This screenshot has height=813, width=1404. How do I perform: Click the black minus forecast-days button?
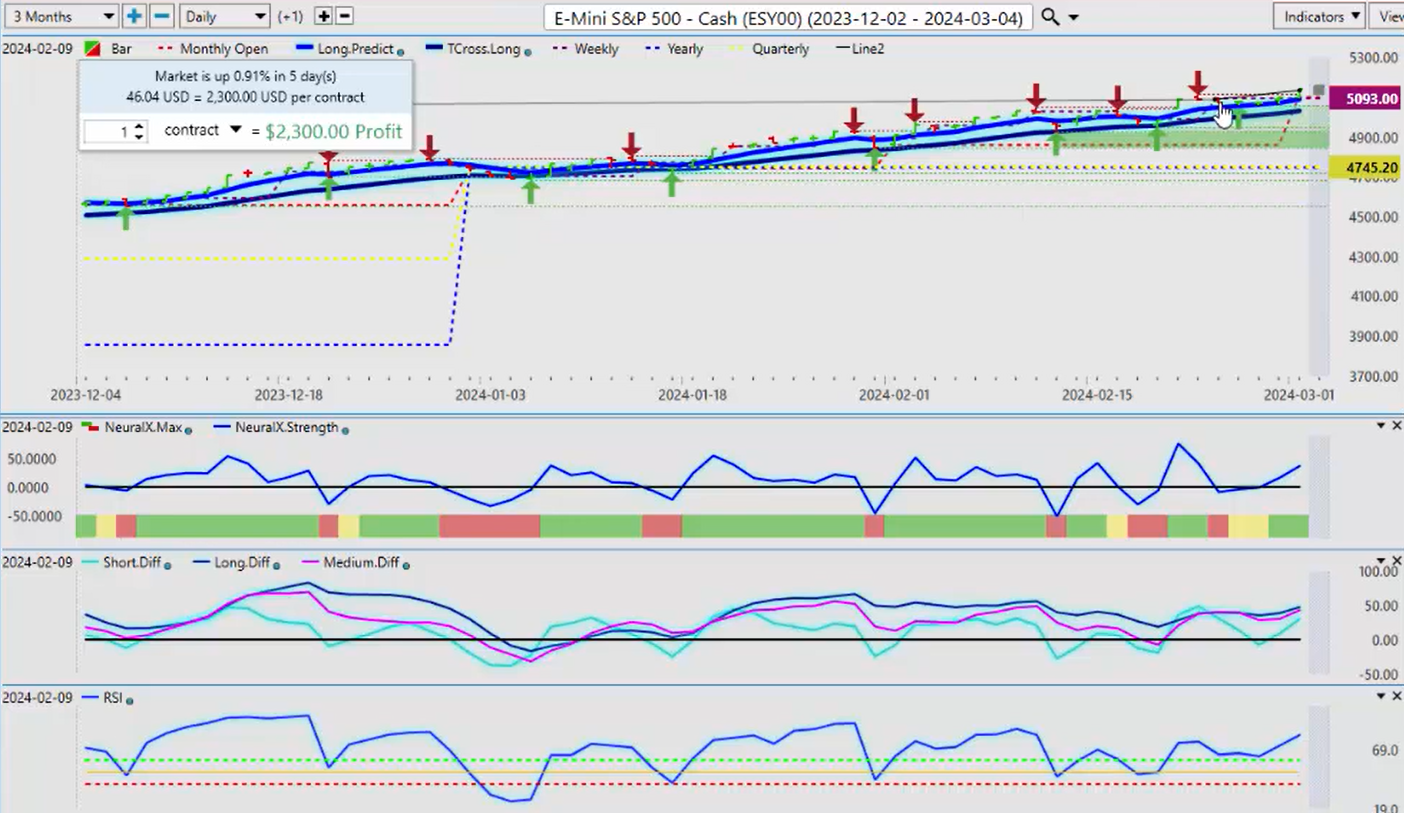[344, 16]
